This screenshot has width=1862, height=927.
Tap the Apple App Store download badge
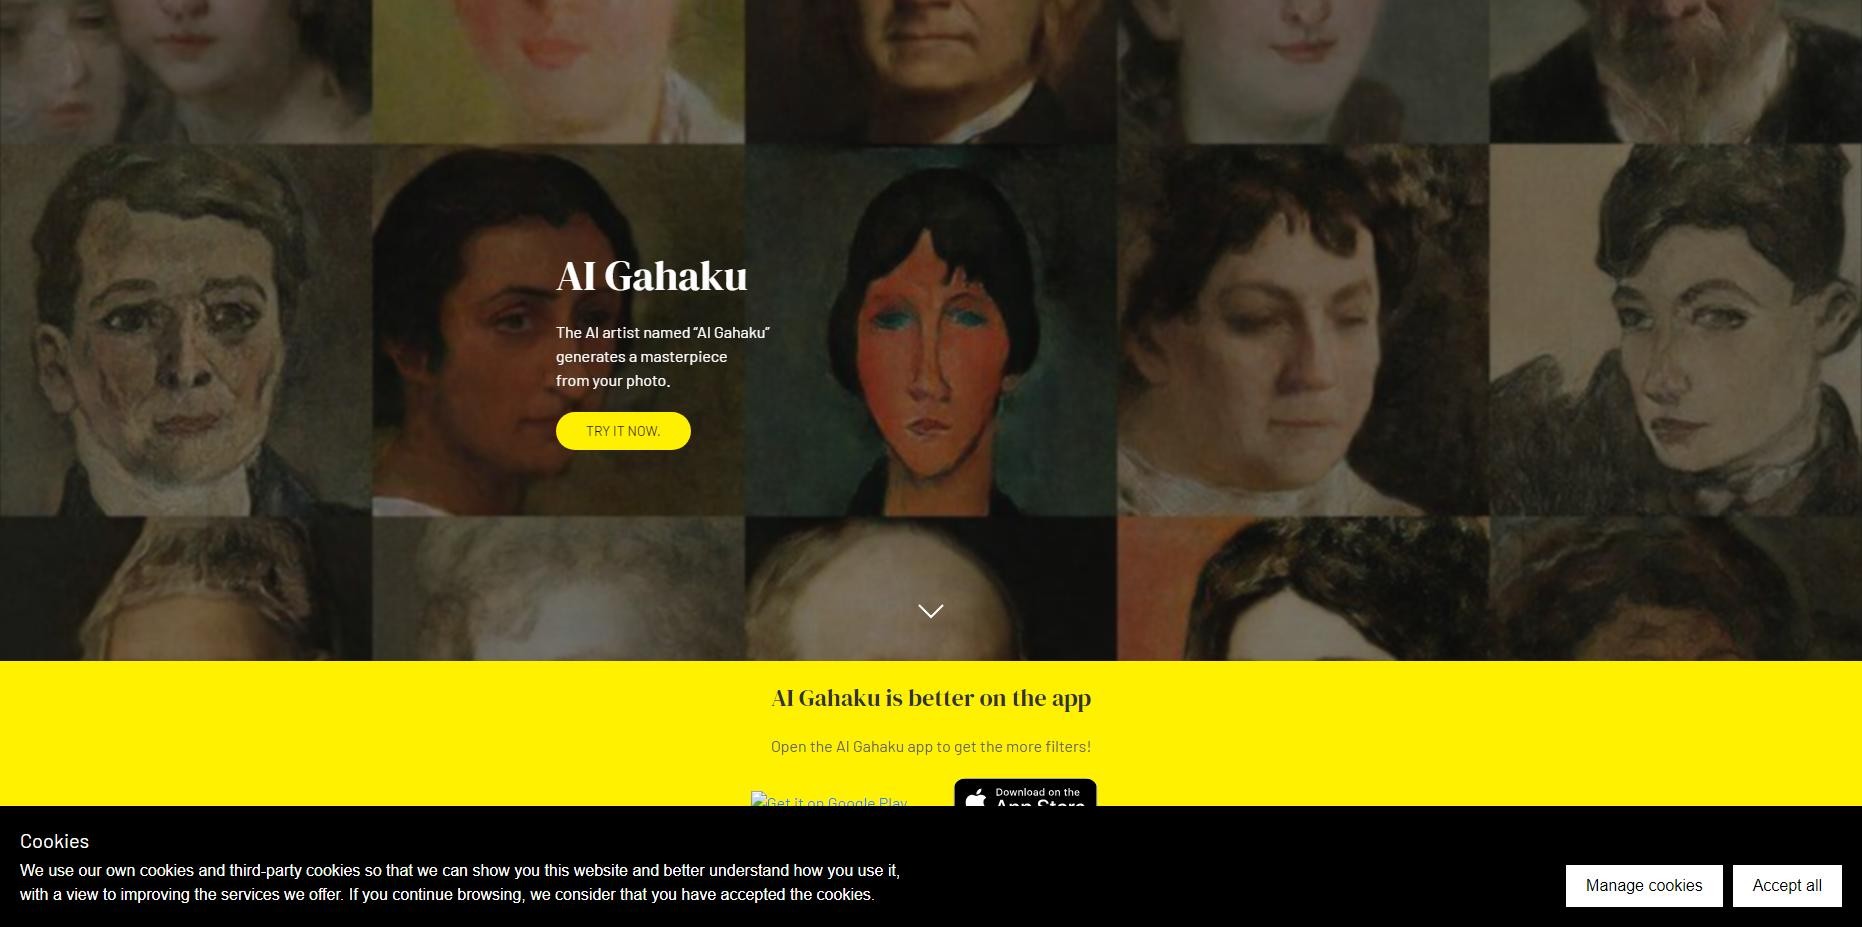[x=1025, y=792]
